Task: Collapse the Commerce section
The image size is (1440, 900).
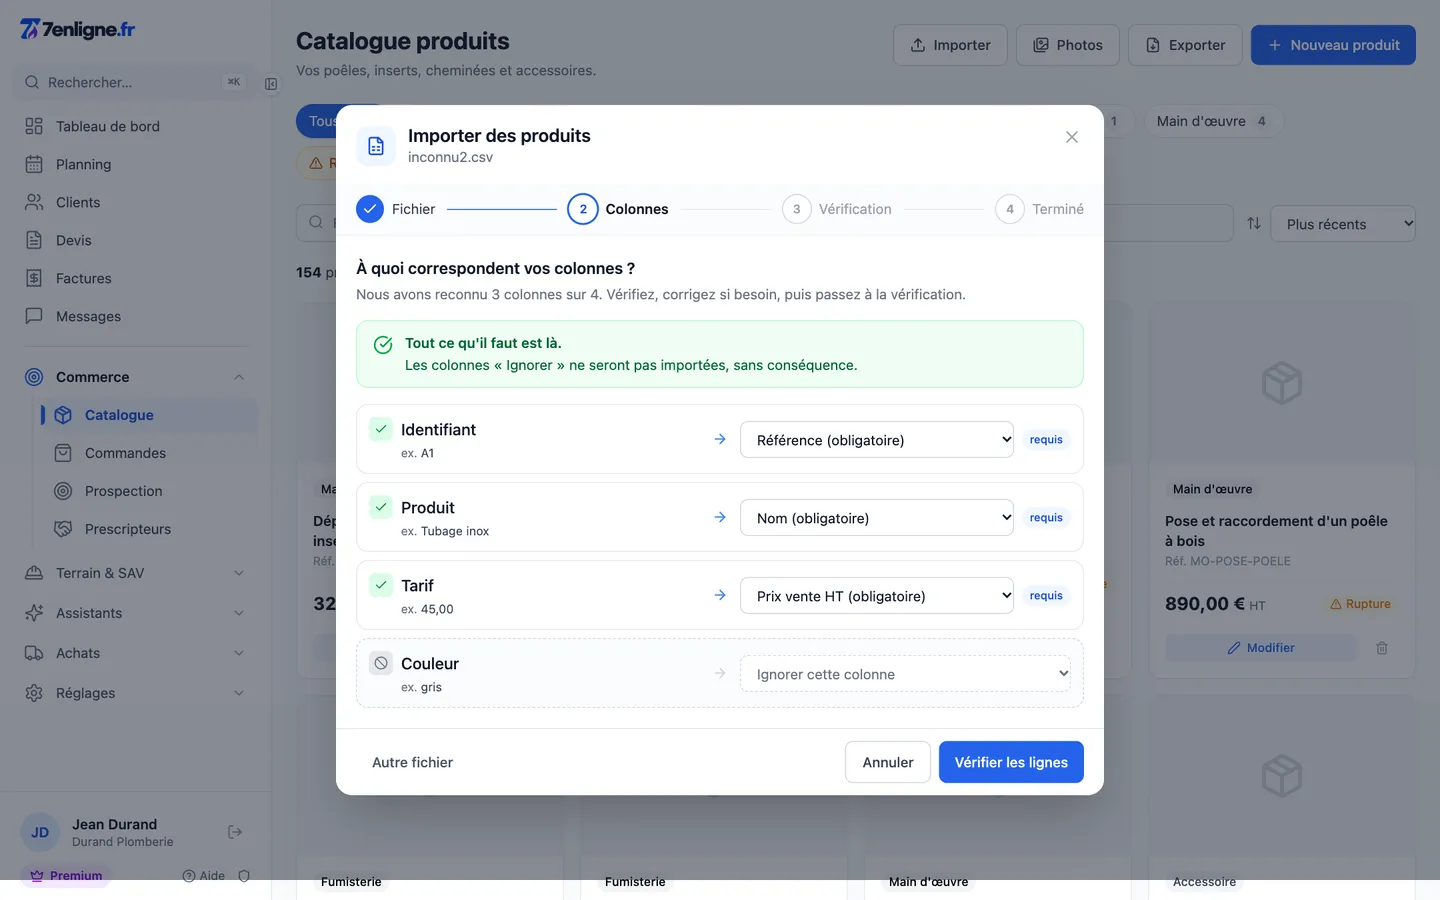Action: (x=136, y=377)
